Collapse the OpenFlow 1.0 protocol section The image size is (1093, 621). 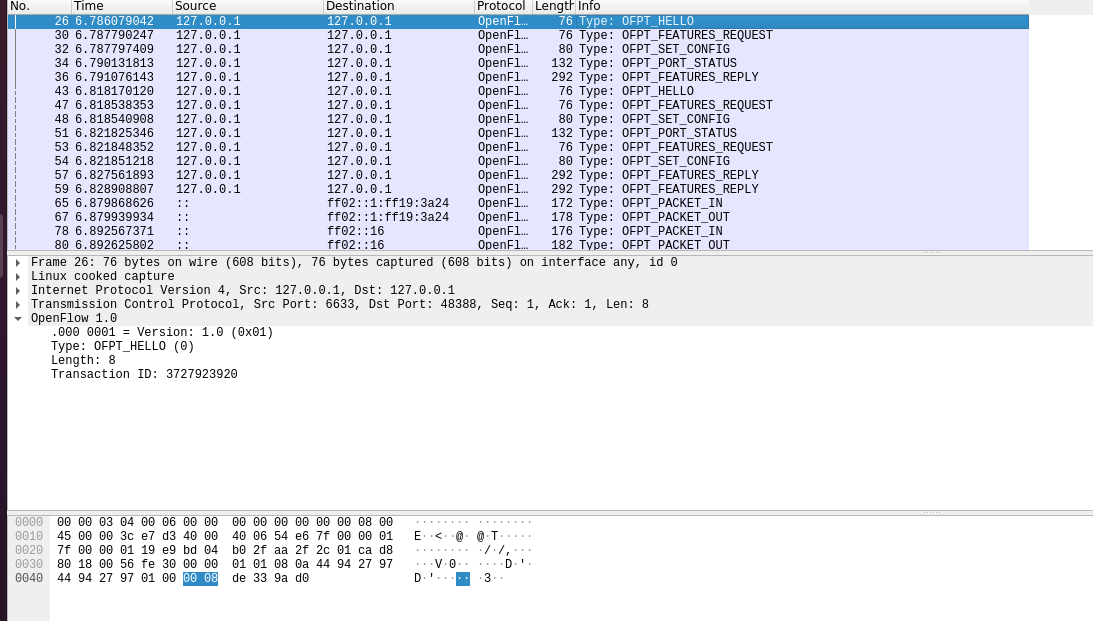20,318
